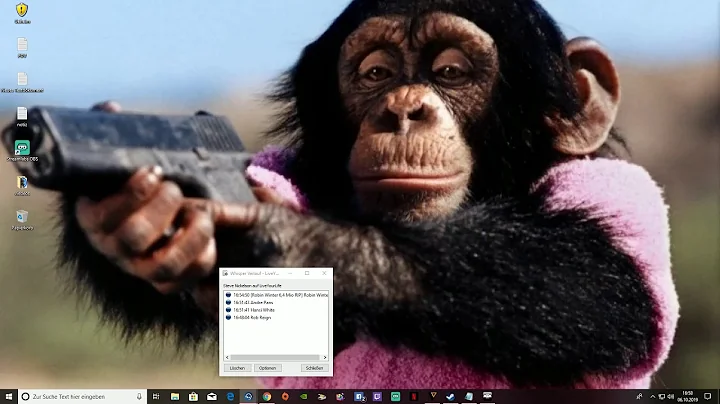Open the yellow shield desktop shortcut
Viewport: 720px width, 404px height.
pyautogui.click(x=22, y=13)
